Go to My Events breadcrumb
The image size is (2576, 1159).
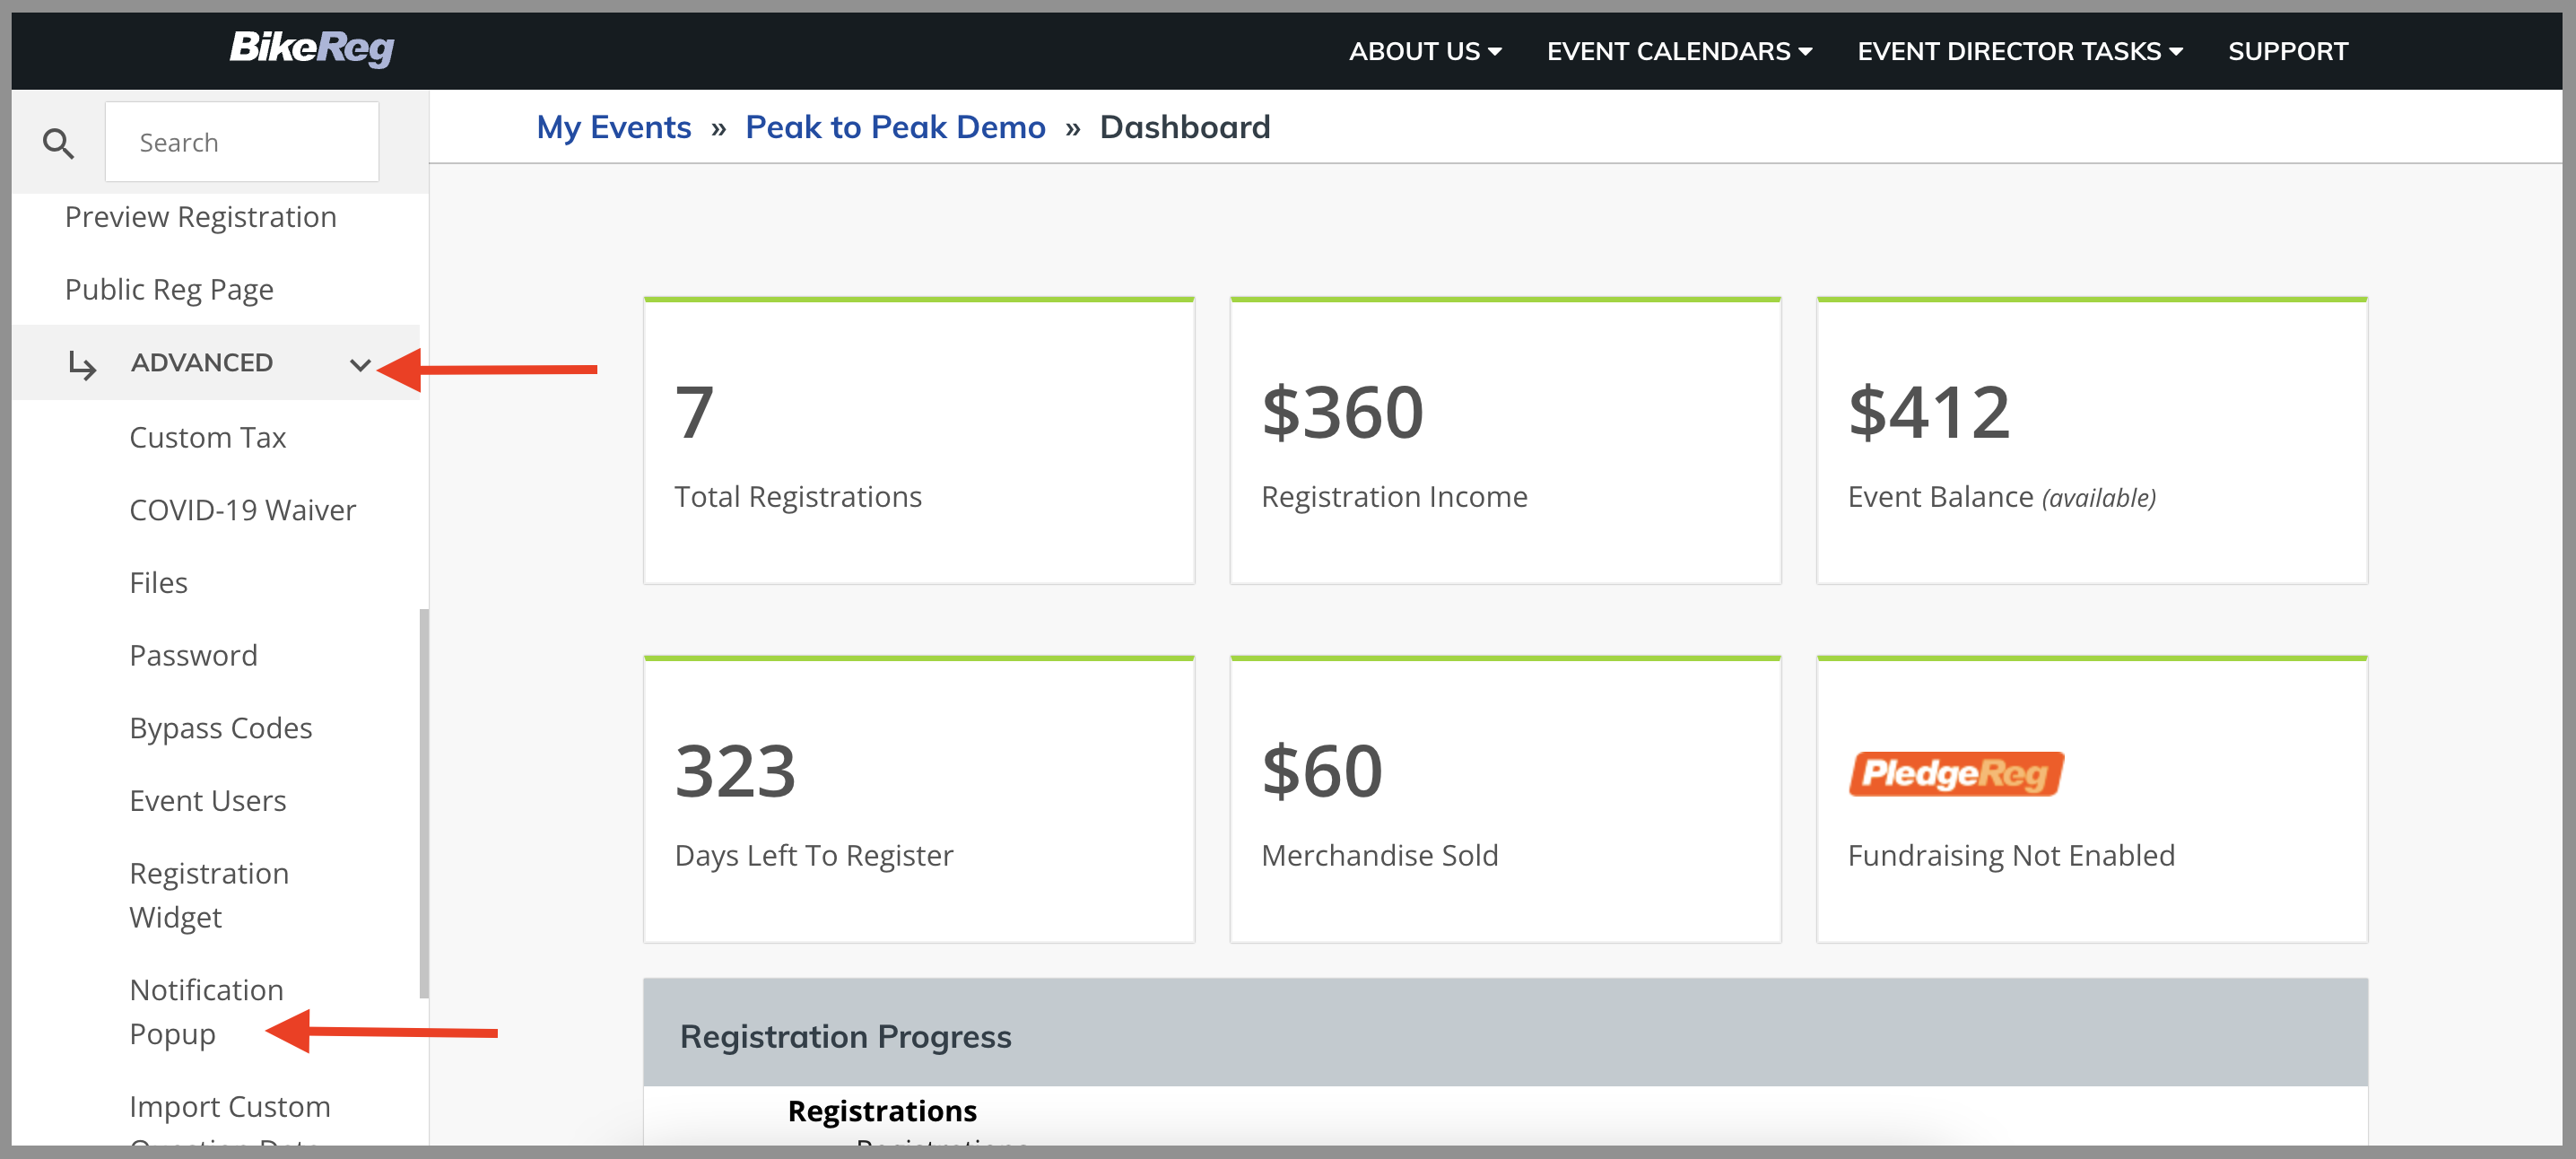[613, 127]
